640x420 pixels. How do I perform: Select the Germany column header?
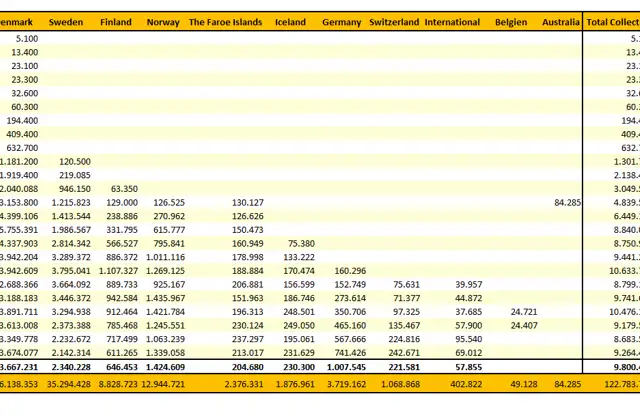(x=342, y=22)
